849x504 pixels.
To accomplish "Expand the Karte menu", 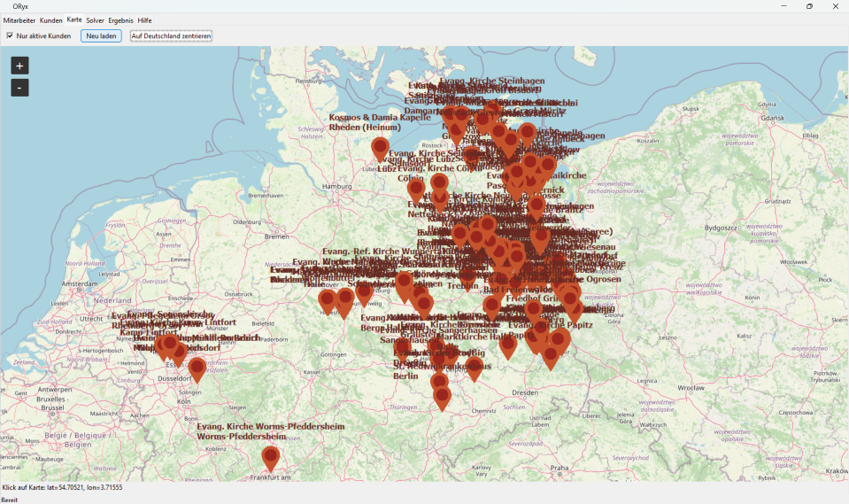I will [74, 20].
